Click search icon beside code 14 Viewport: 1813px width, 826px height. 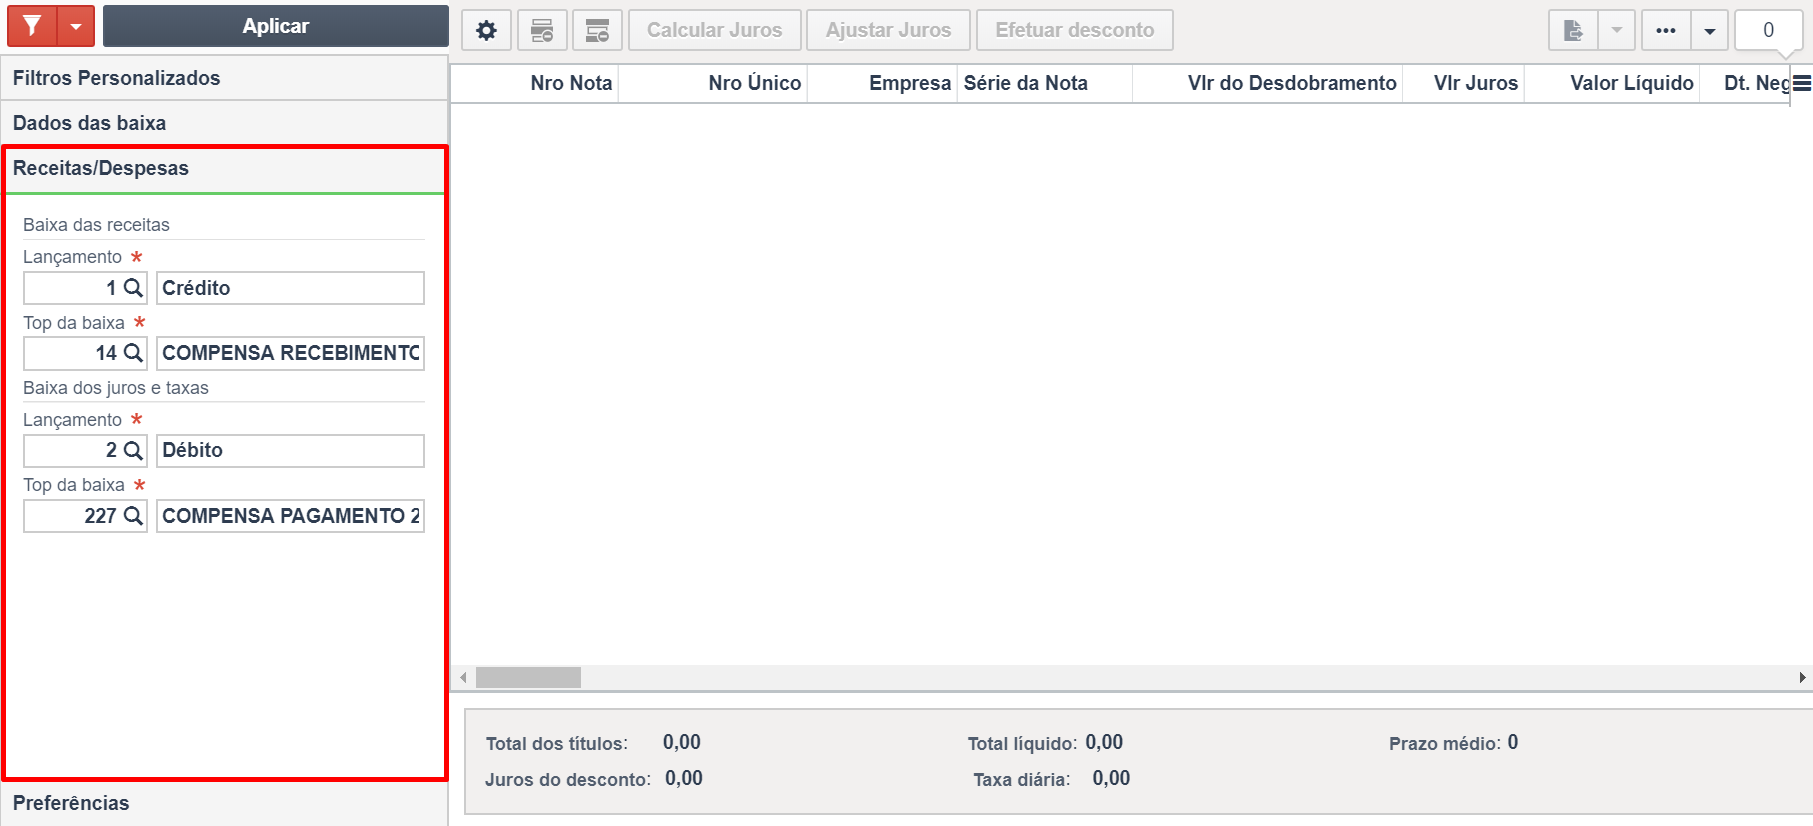[133, 353]
